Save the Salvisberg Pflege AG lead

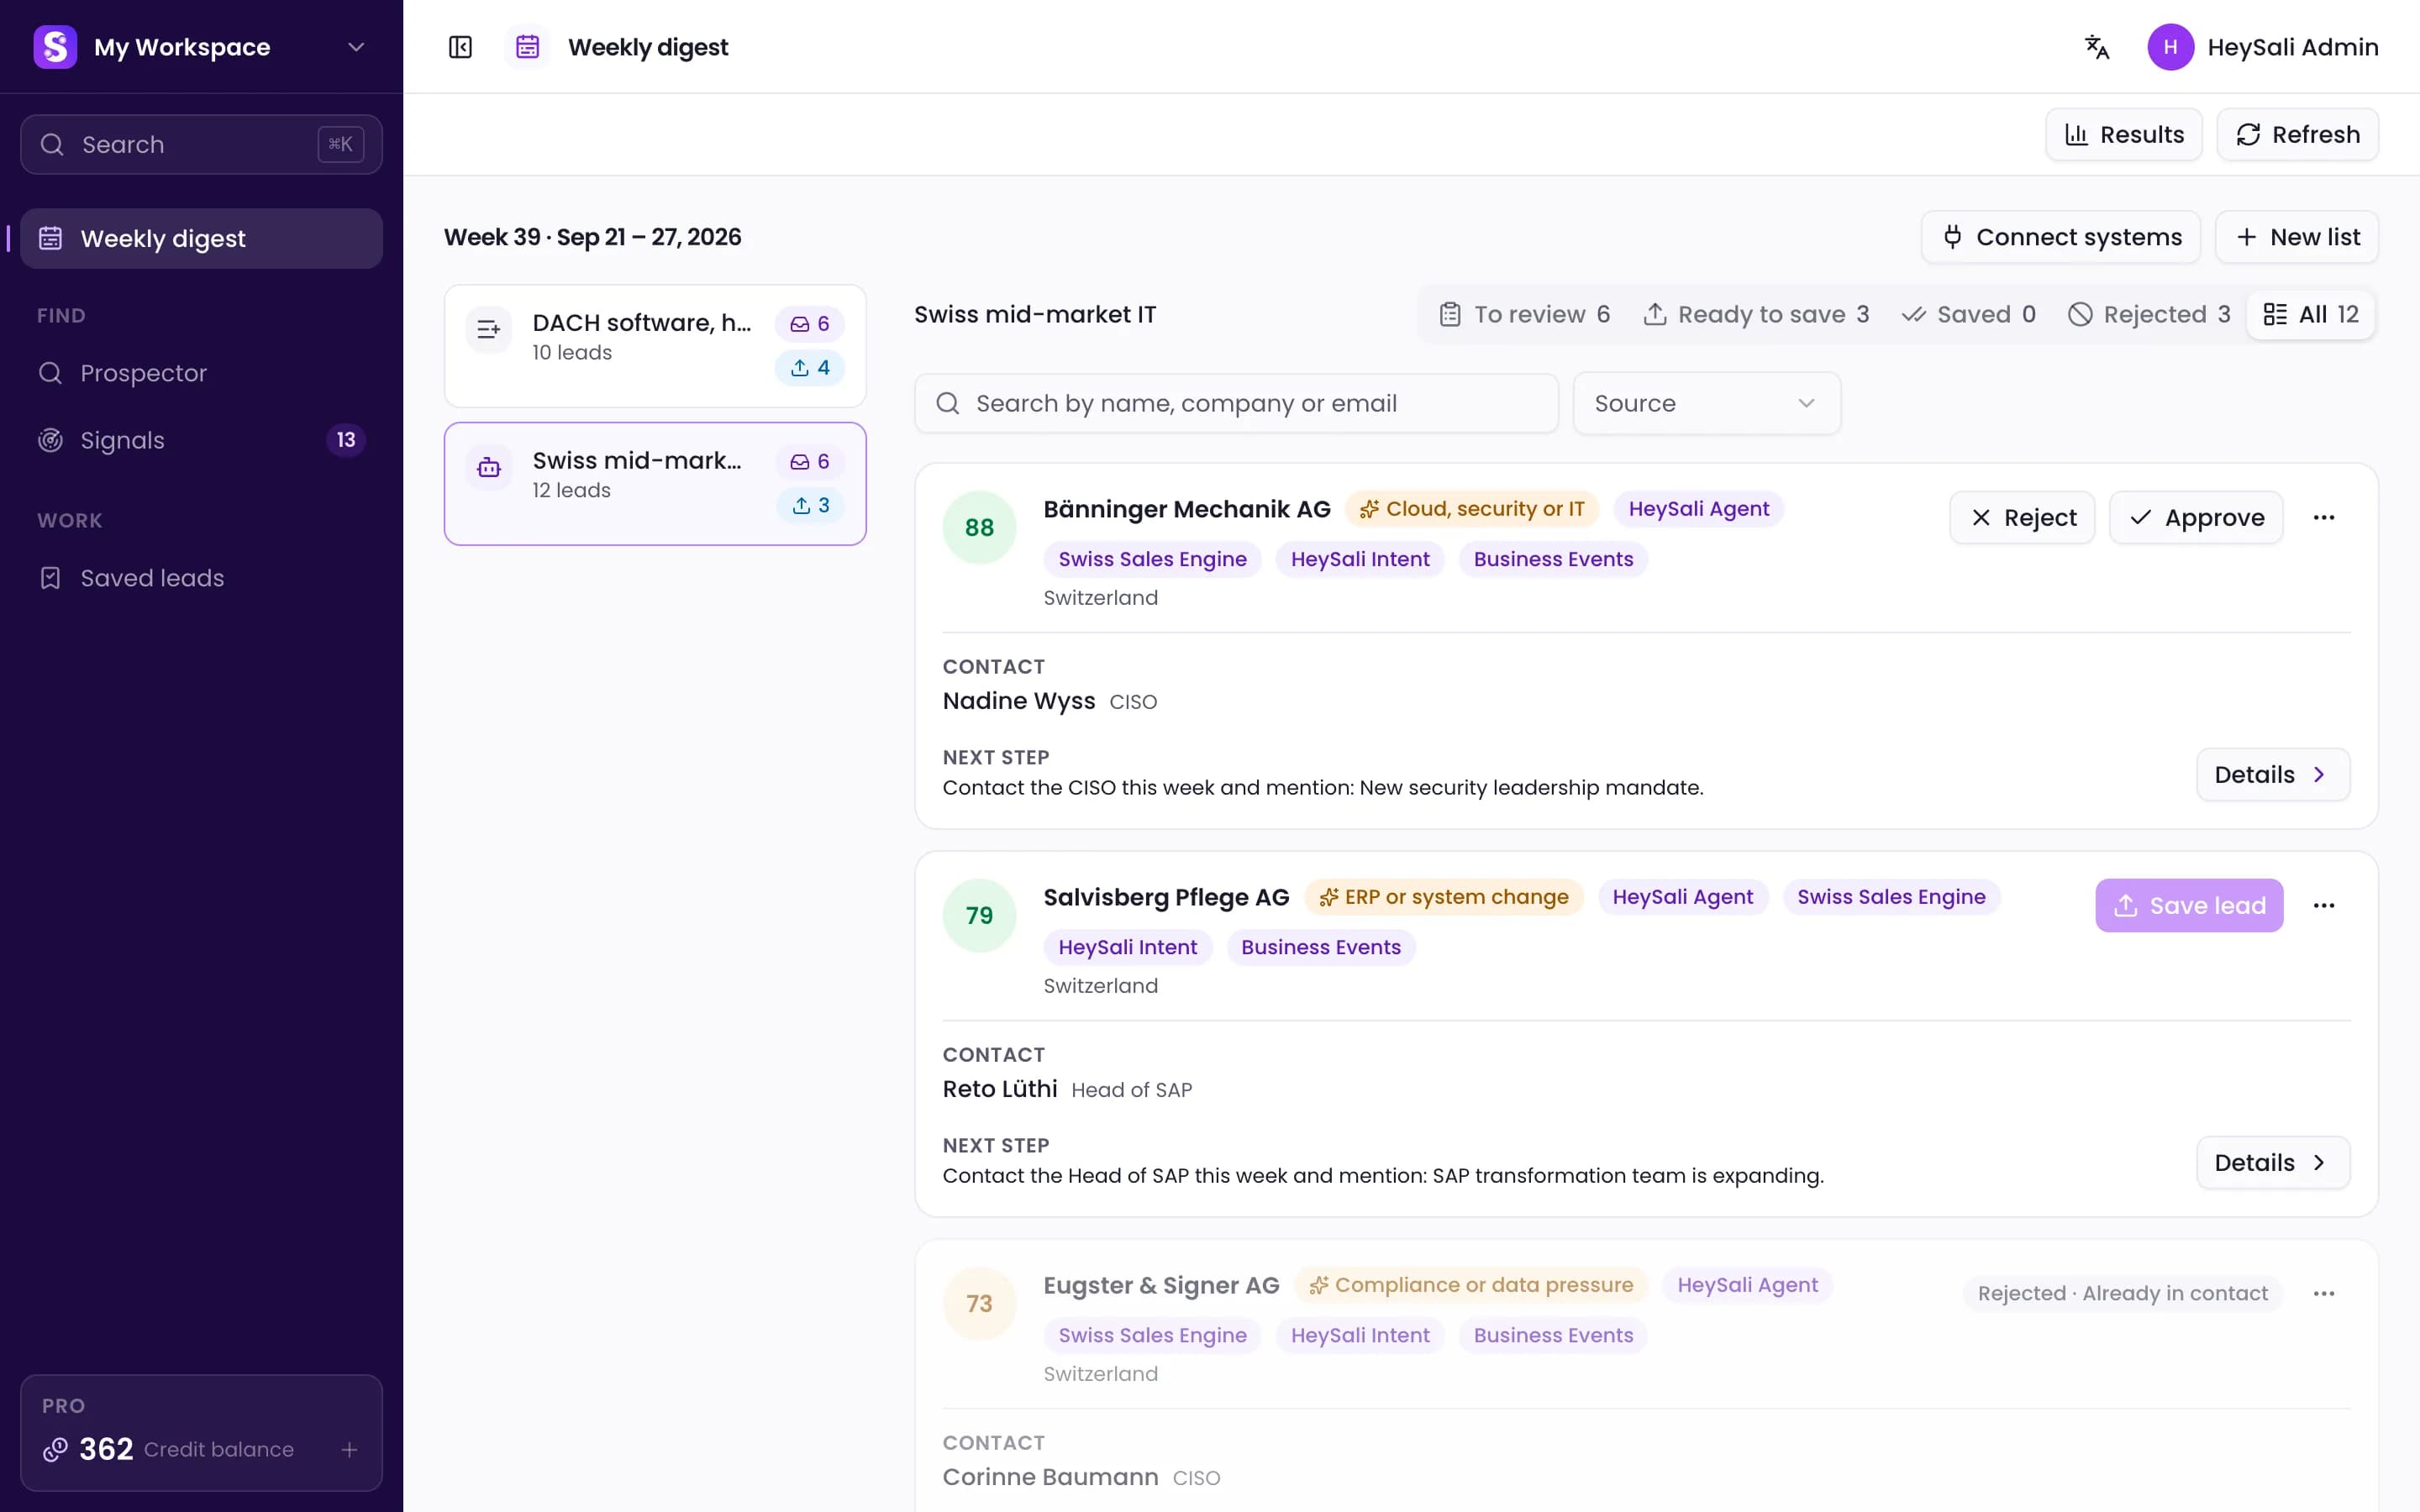click(2189, 906)
